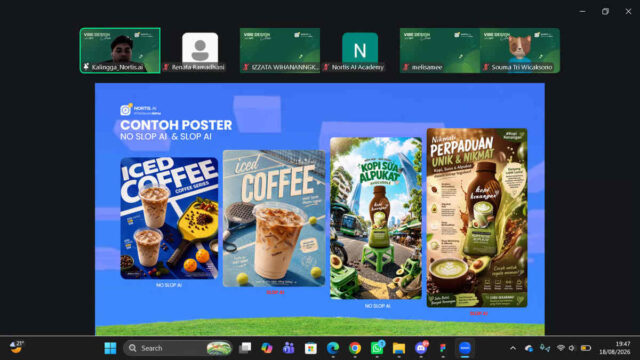Viewport: 640px width, 360px height.
Task: Open the Windows Start menu
Action: click(110, 348)
